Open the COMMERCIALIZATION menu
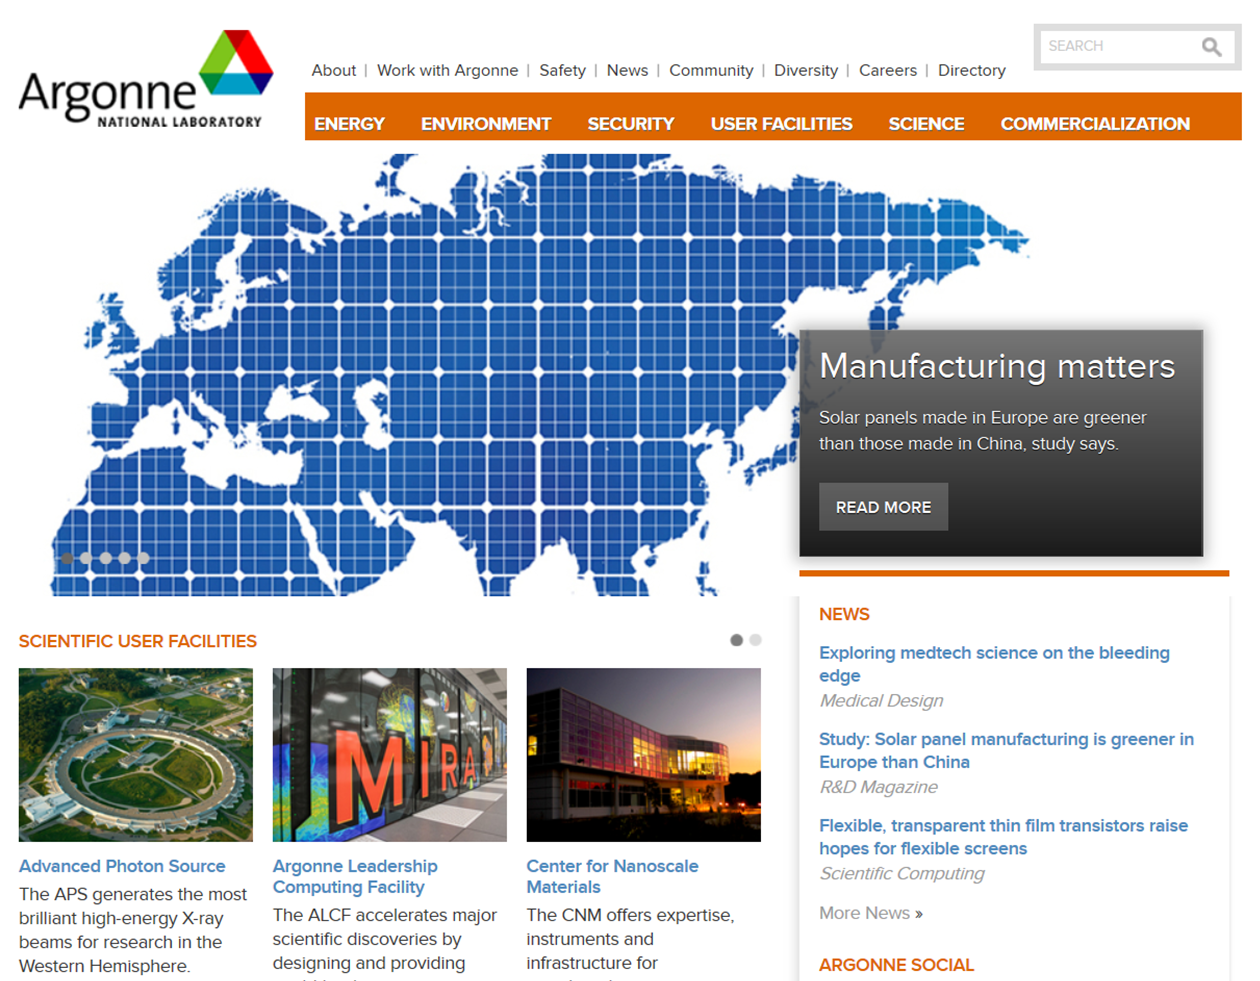Screen dimensions: 1260x981 click(1095, 124)
